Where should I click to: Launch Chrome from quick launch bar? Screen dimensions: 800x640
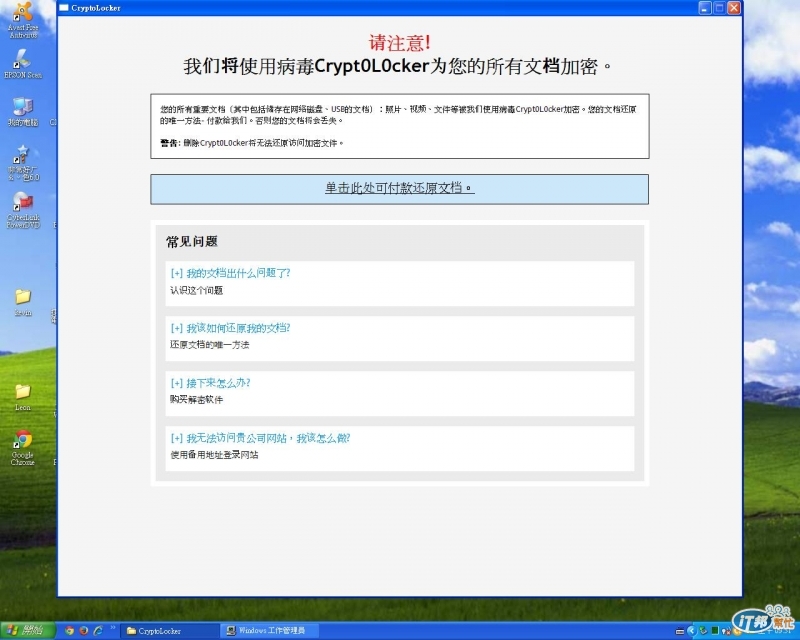pos(69,630)
